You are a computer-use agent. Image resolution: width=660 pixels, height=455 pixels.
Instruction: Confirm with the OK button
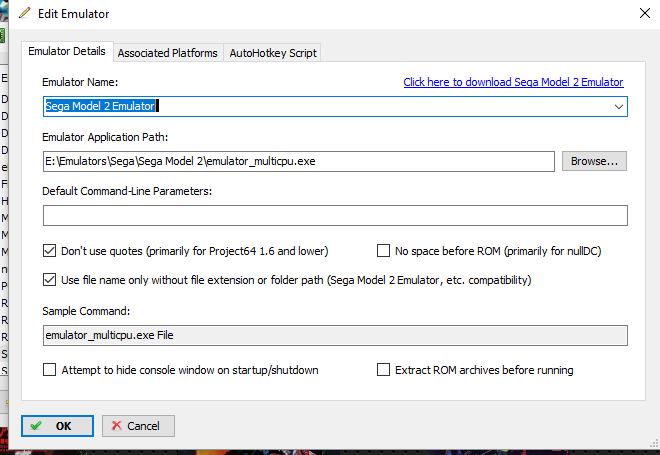pyautogui.click(x=57, y=426)
